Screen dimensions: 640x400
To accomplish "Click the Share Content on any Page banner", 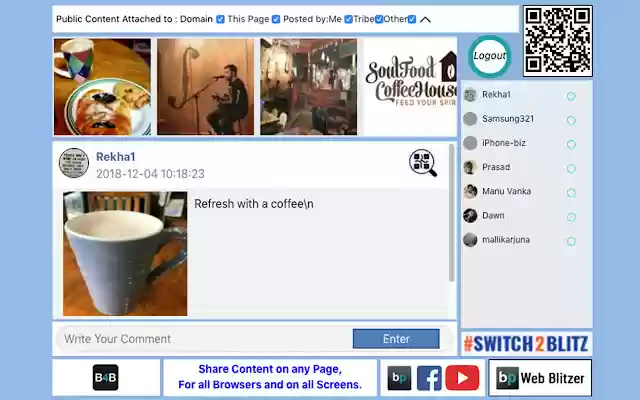I will click(270, 377).
